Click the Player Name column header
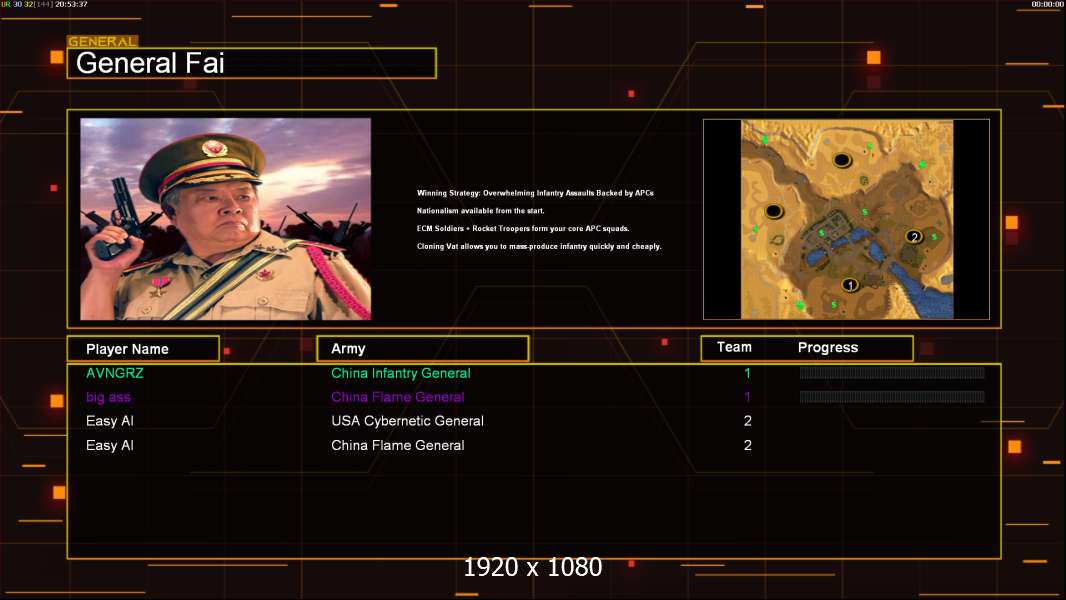This screenshot has width=1066, height=600. click(x=143, y=349)
